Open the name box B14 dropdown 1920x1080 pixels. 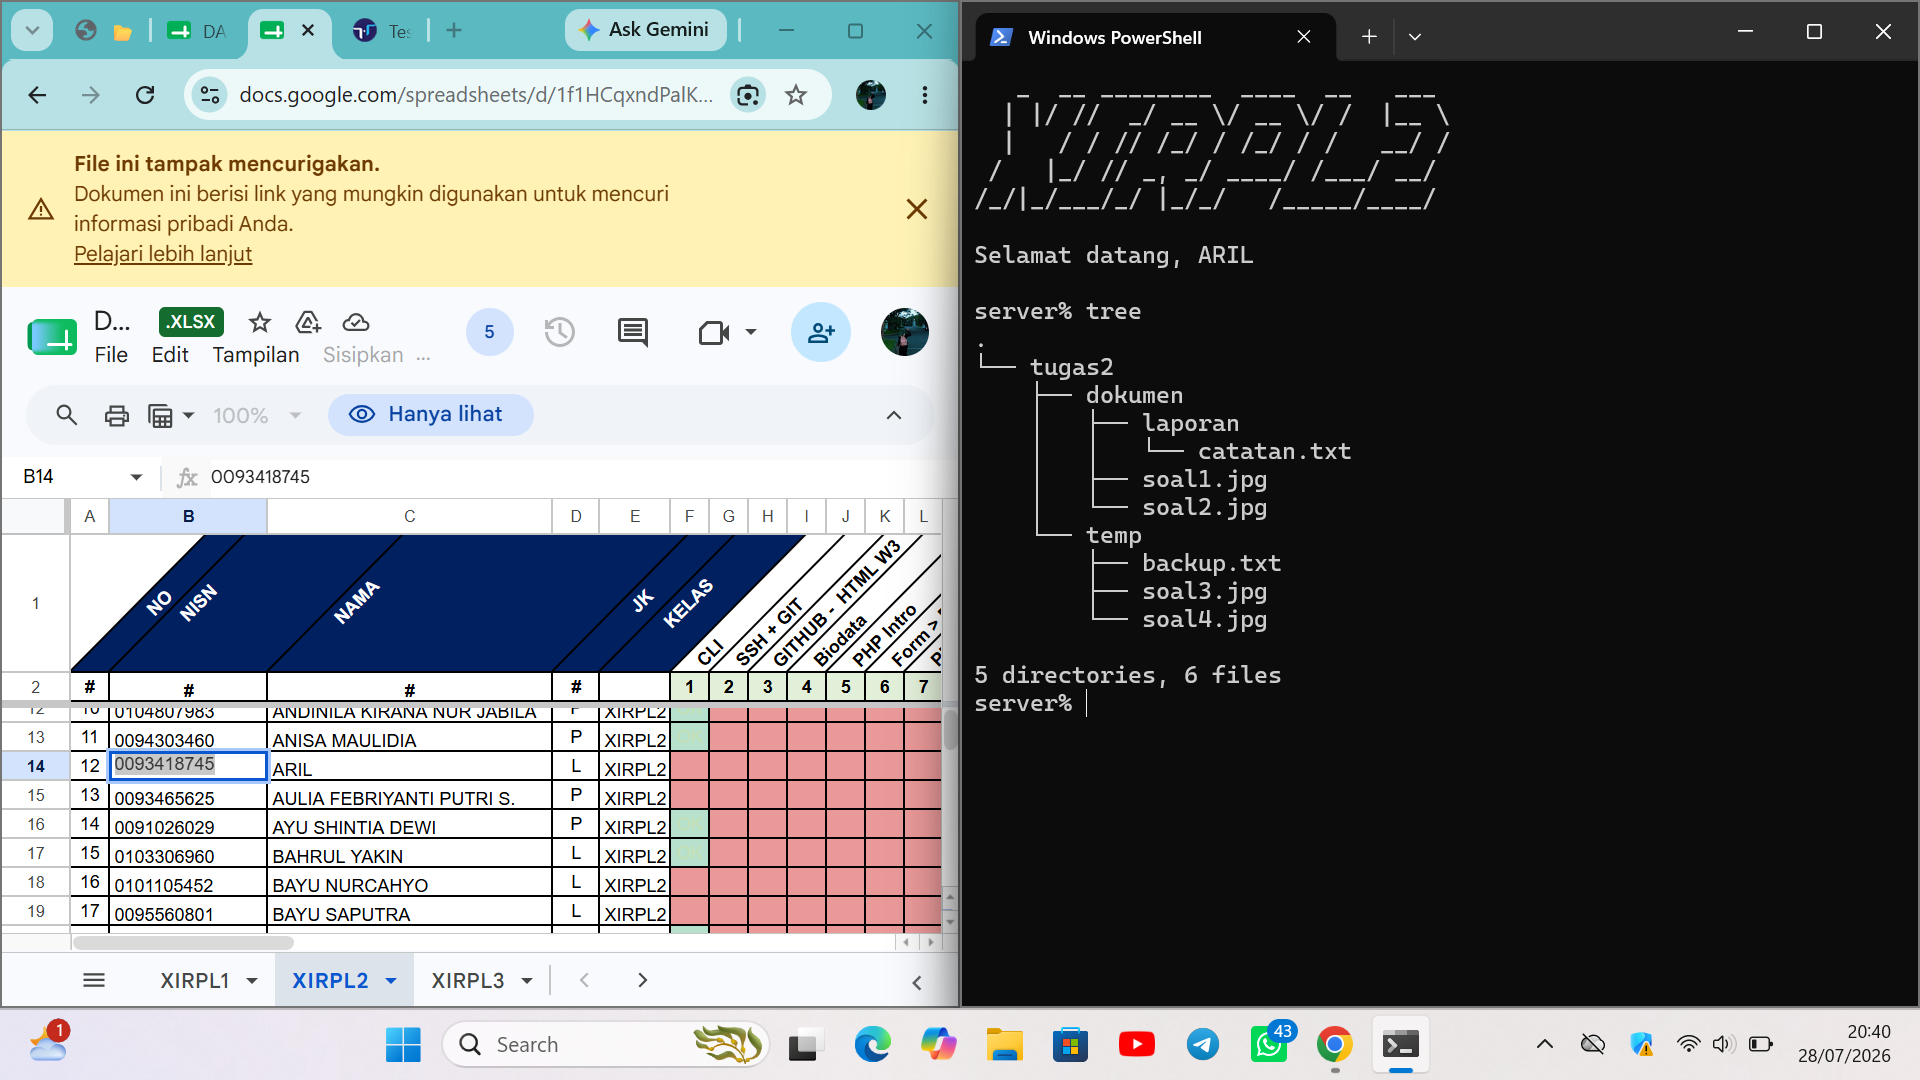136,477
